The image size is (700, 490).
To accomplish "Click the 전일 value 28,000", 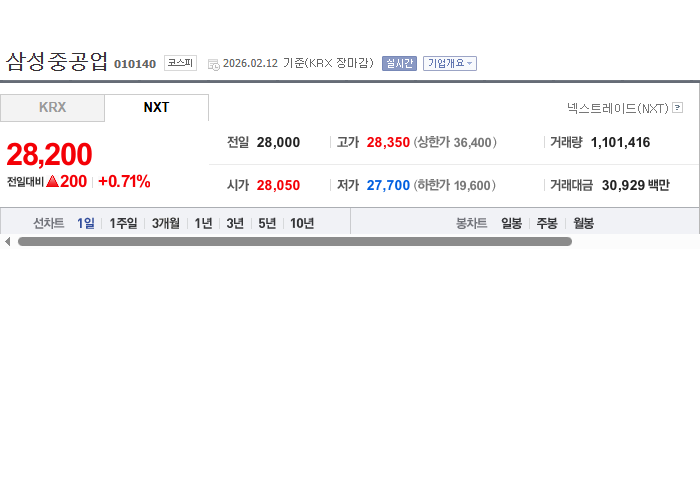I will pos(278,142).
